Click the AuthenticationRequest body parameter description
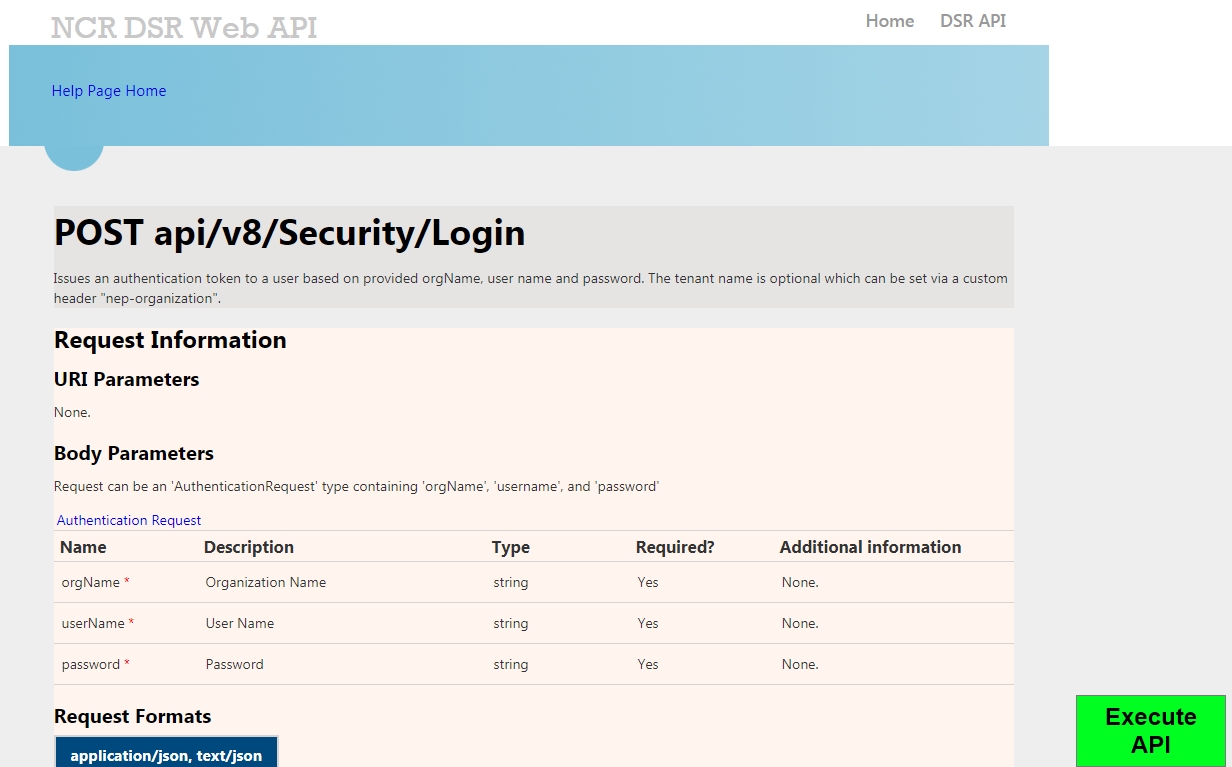The image size is (1232, 767). [356, 487]
